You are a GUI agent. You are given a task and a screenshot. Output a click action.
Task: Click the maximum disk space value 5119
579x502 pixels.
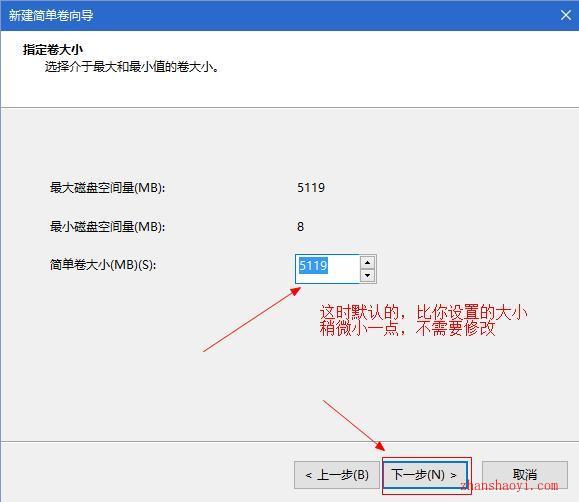coord(311,188)
